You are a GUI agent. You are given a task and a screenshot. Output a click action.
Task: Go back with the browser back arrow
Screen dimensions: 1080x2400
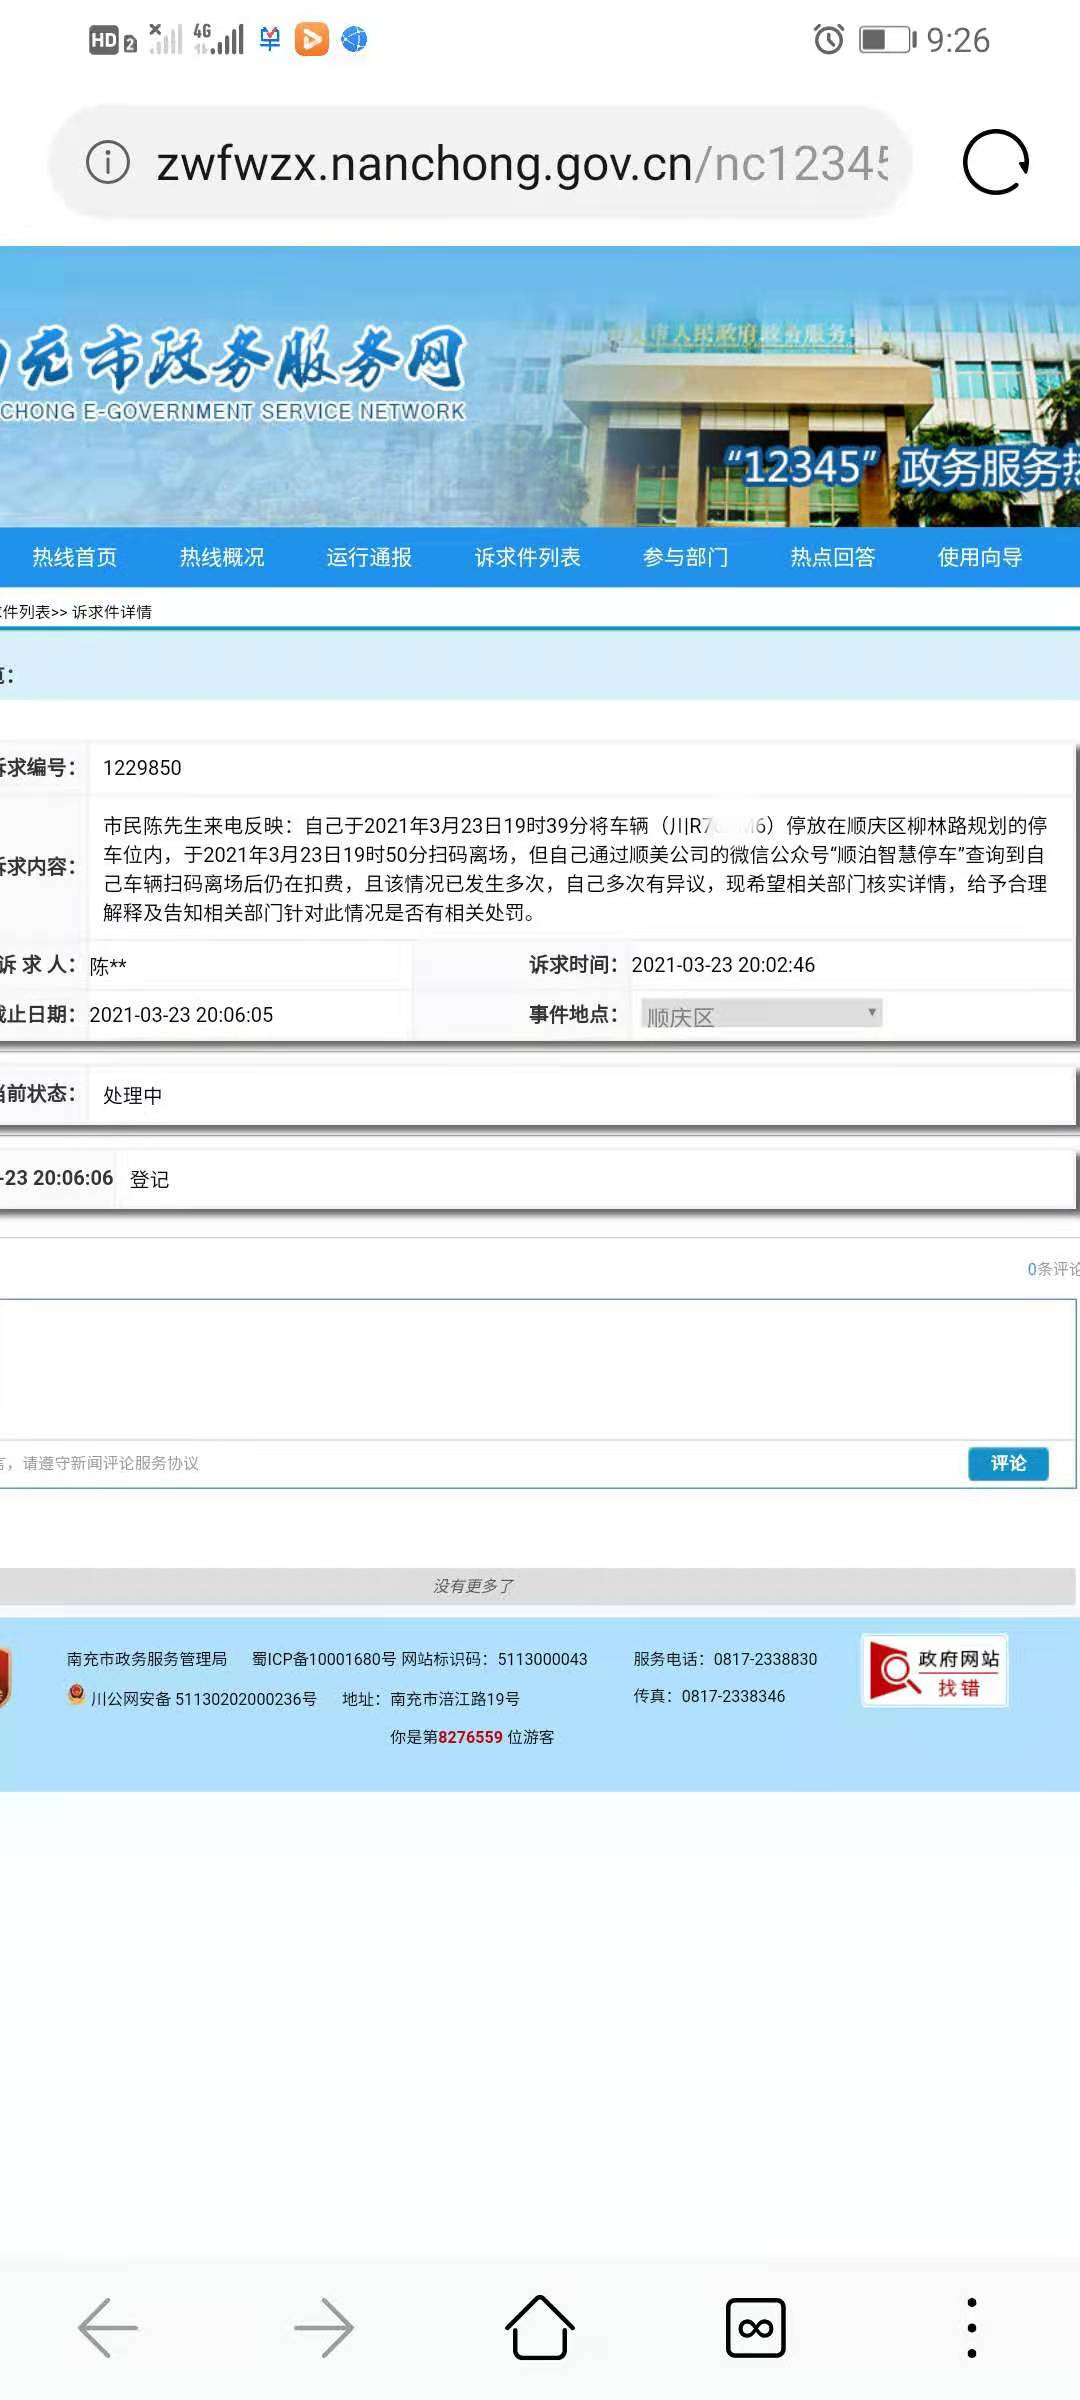[108, 2327]
